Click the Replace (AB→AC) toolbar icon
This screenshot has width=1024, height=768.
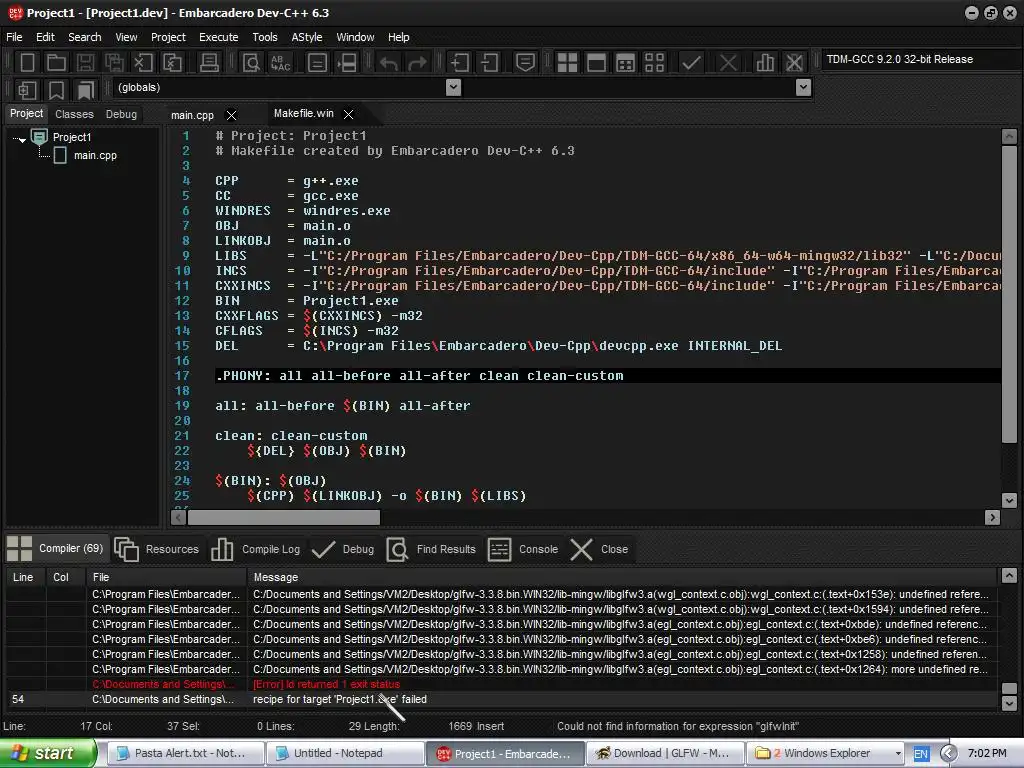point(280,63)
